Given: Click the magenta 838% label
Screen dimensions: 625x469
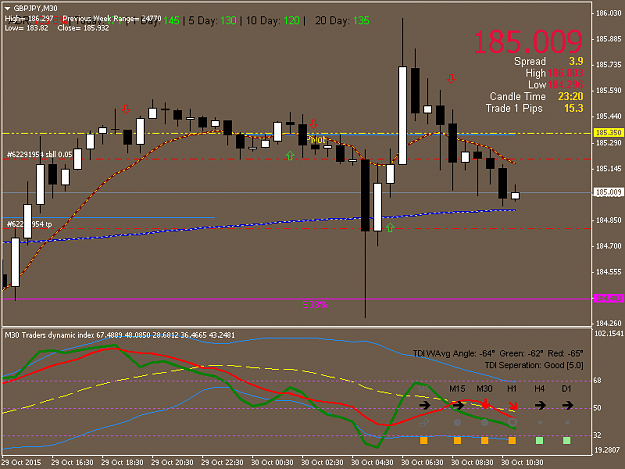Looking at the screenshot, I should 315,305.
